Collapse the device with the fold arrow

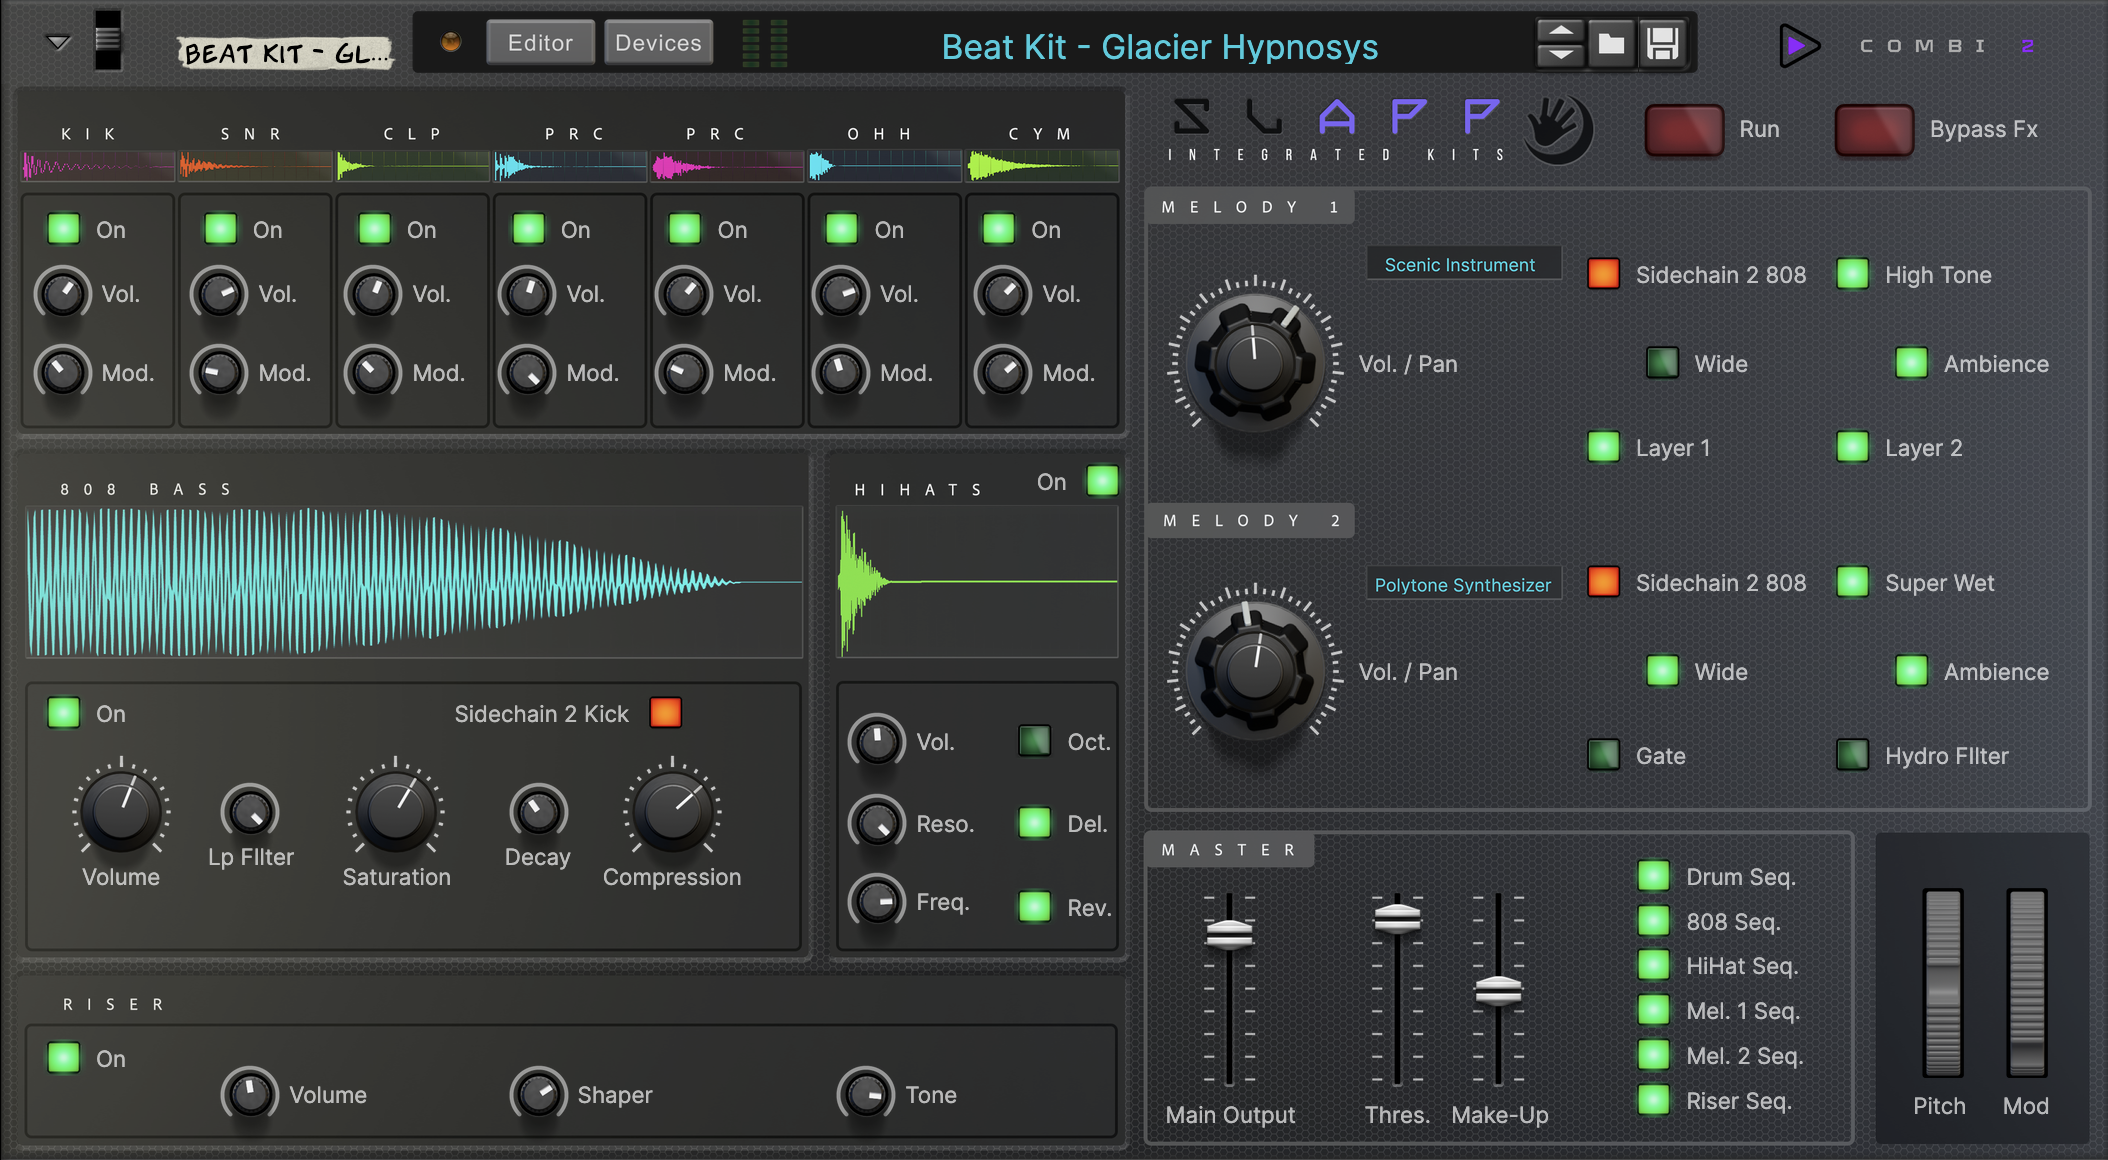tap(58, 42)
